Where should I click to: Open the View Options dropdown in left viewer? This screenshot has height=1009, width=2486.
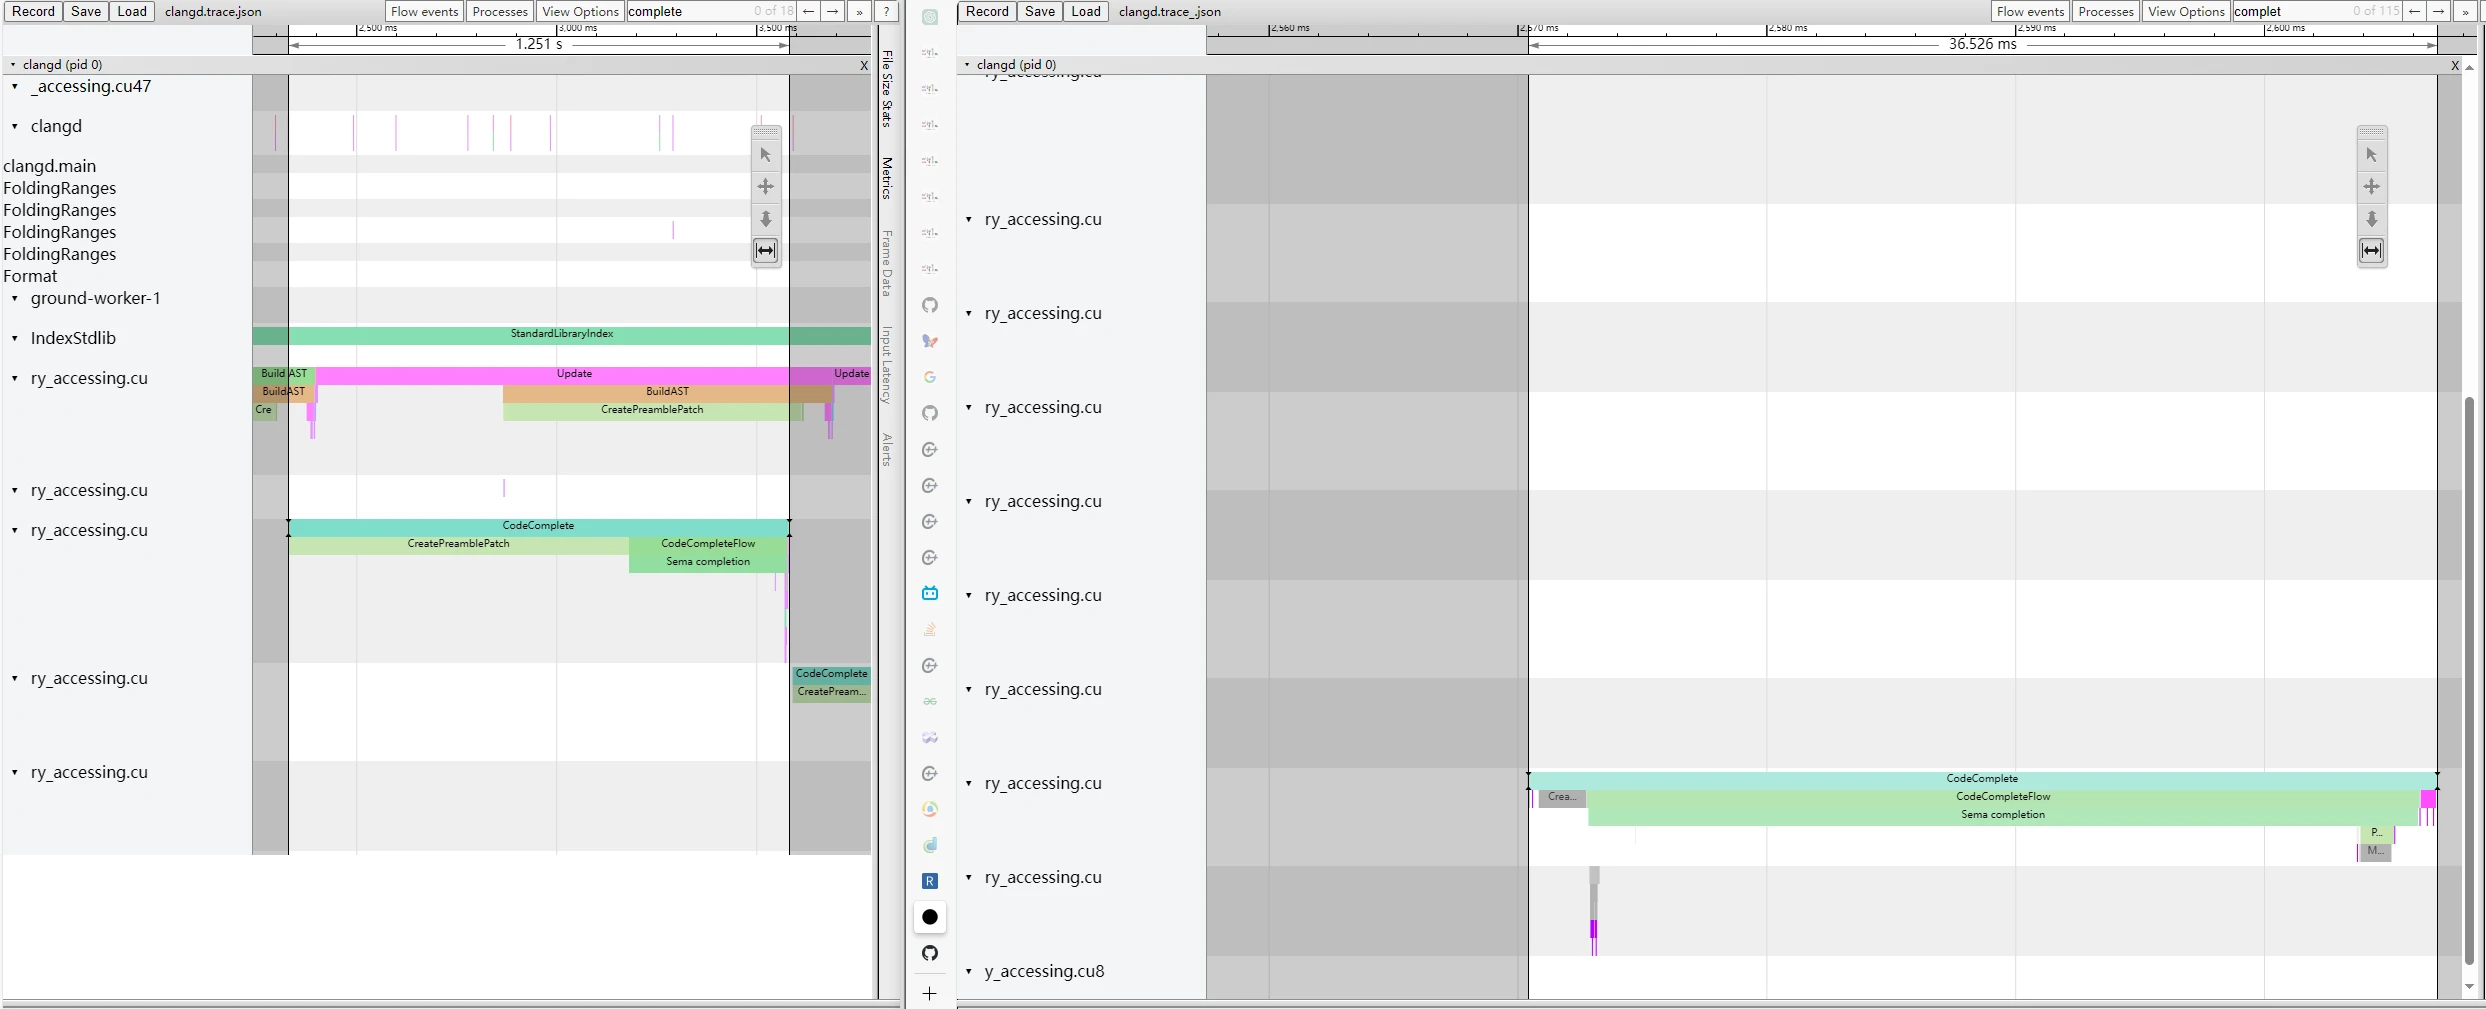[x=580, y=11]
